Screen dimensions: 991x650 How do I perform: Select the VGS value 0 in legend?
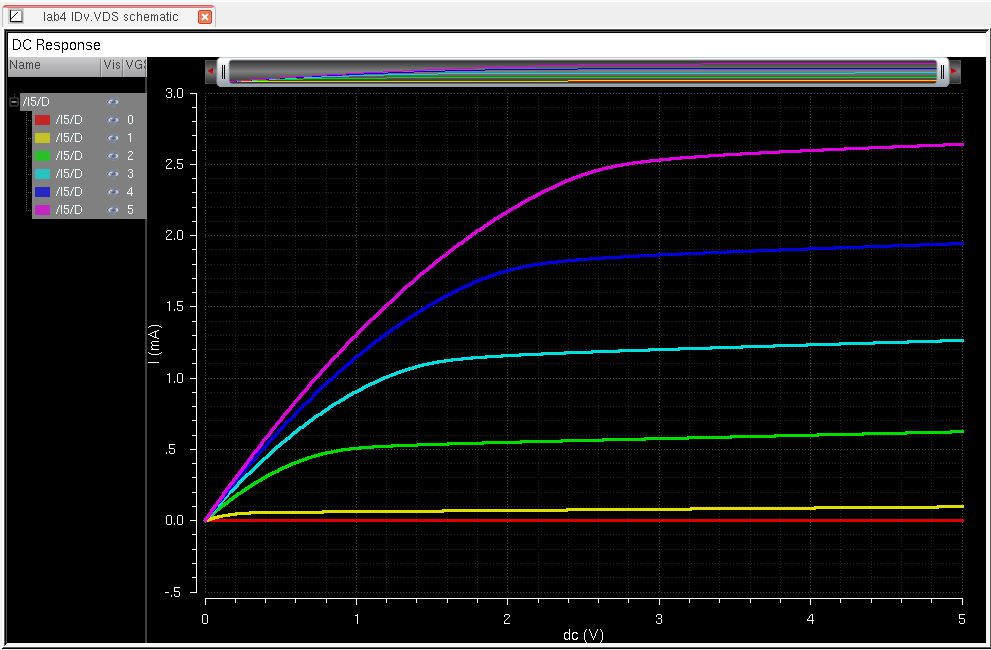coord(130,120)
